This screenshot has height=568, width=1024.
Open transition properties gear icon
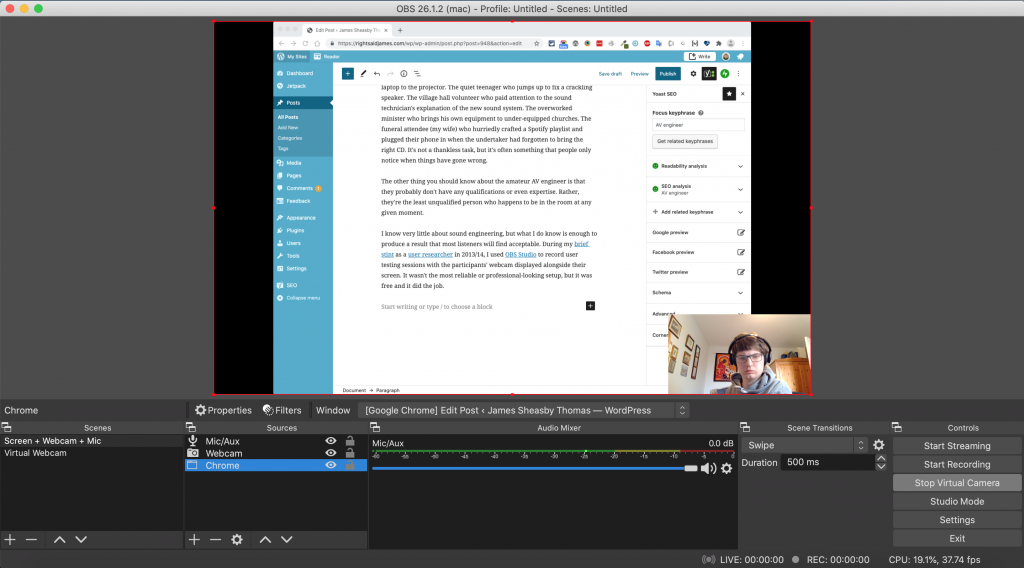tap(879, 445)
